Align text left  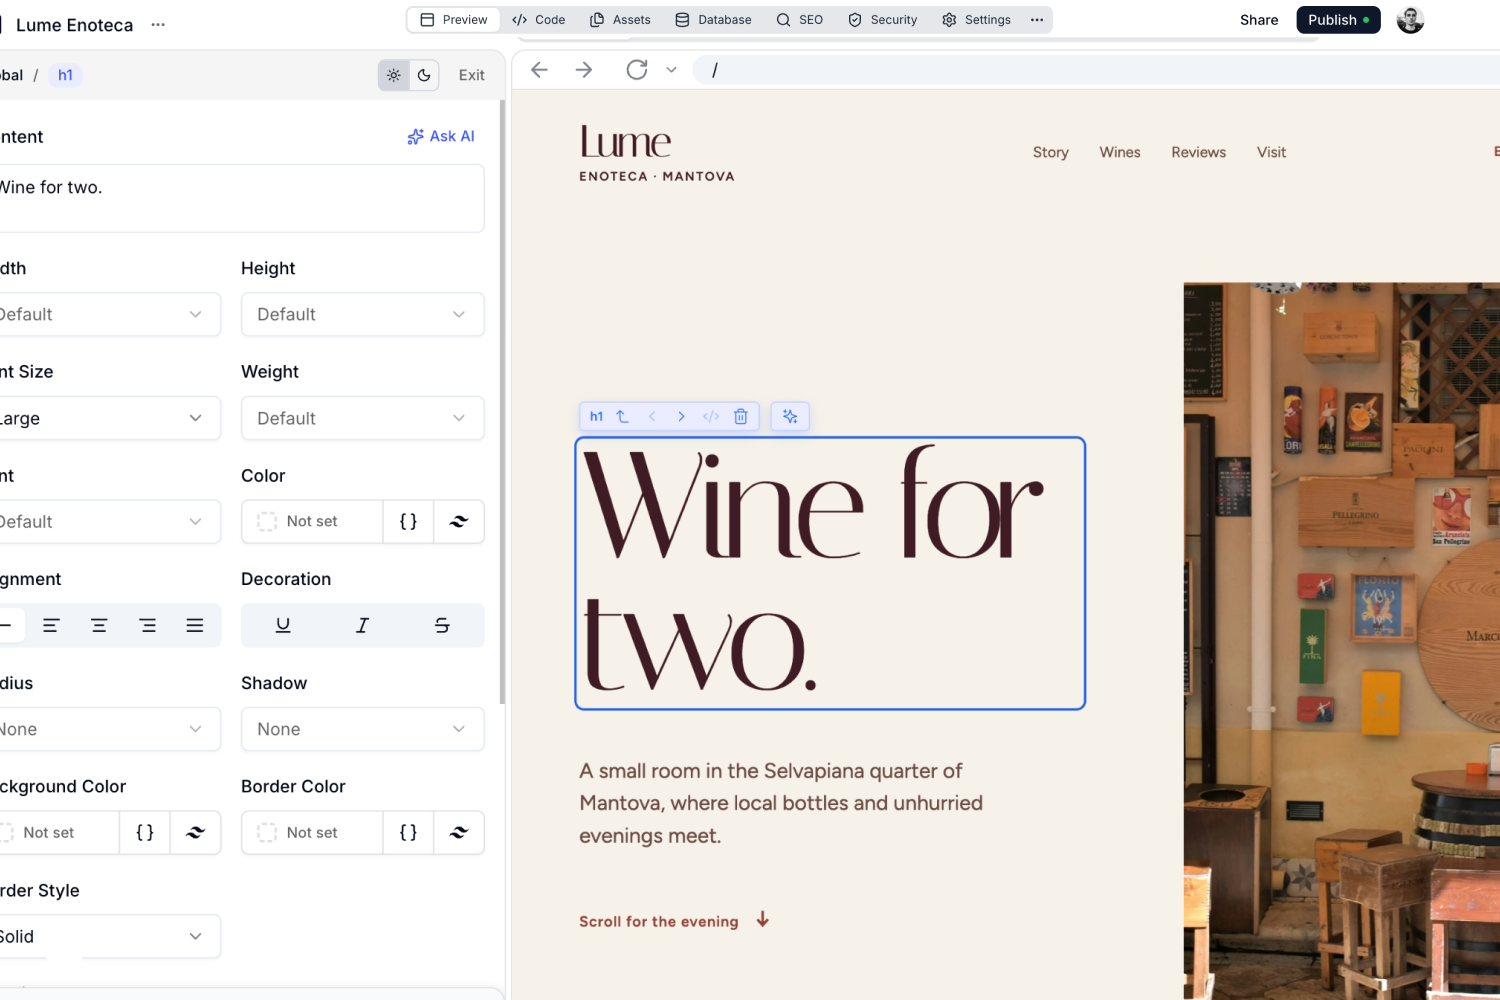pyautogui.click(x=51, y=626)
